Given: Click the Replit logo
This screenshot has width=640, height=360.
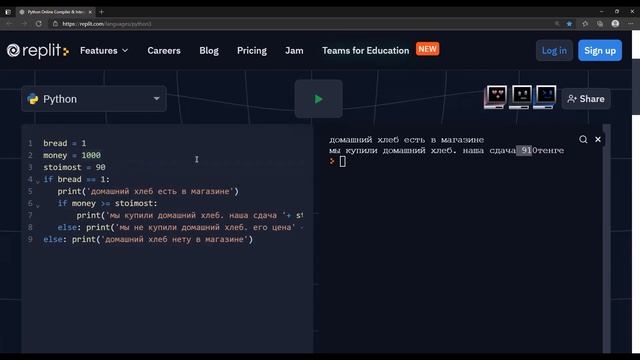Looking at the screenshot, I should coord(38,51).
